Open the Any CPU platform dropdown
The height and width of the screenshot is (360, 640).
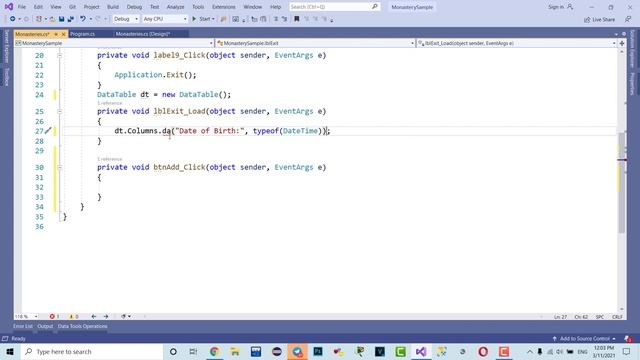165,19
